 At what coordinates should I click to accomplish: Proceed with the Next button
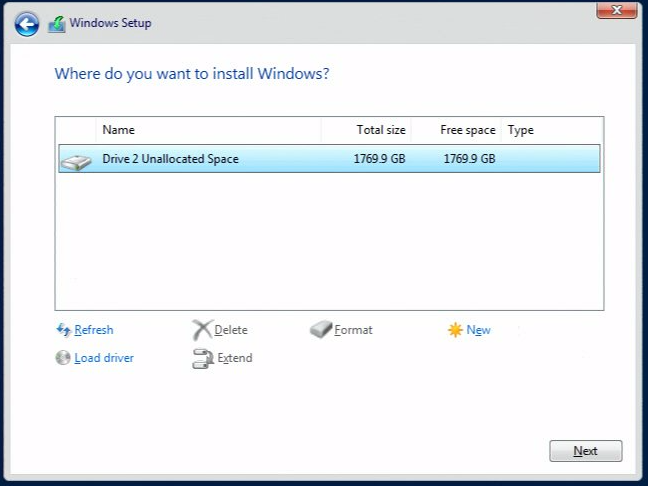pyautogui.click(x=586, y=451)
